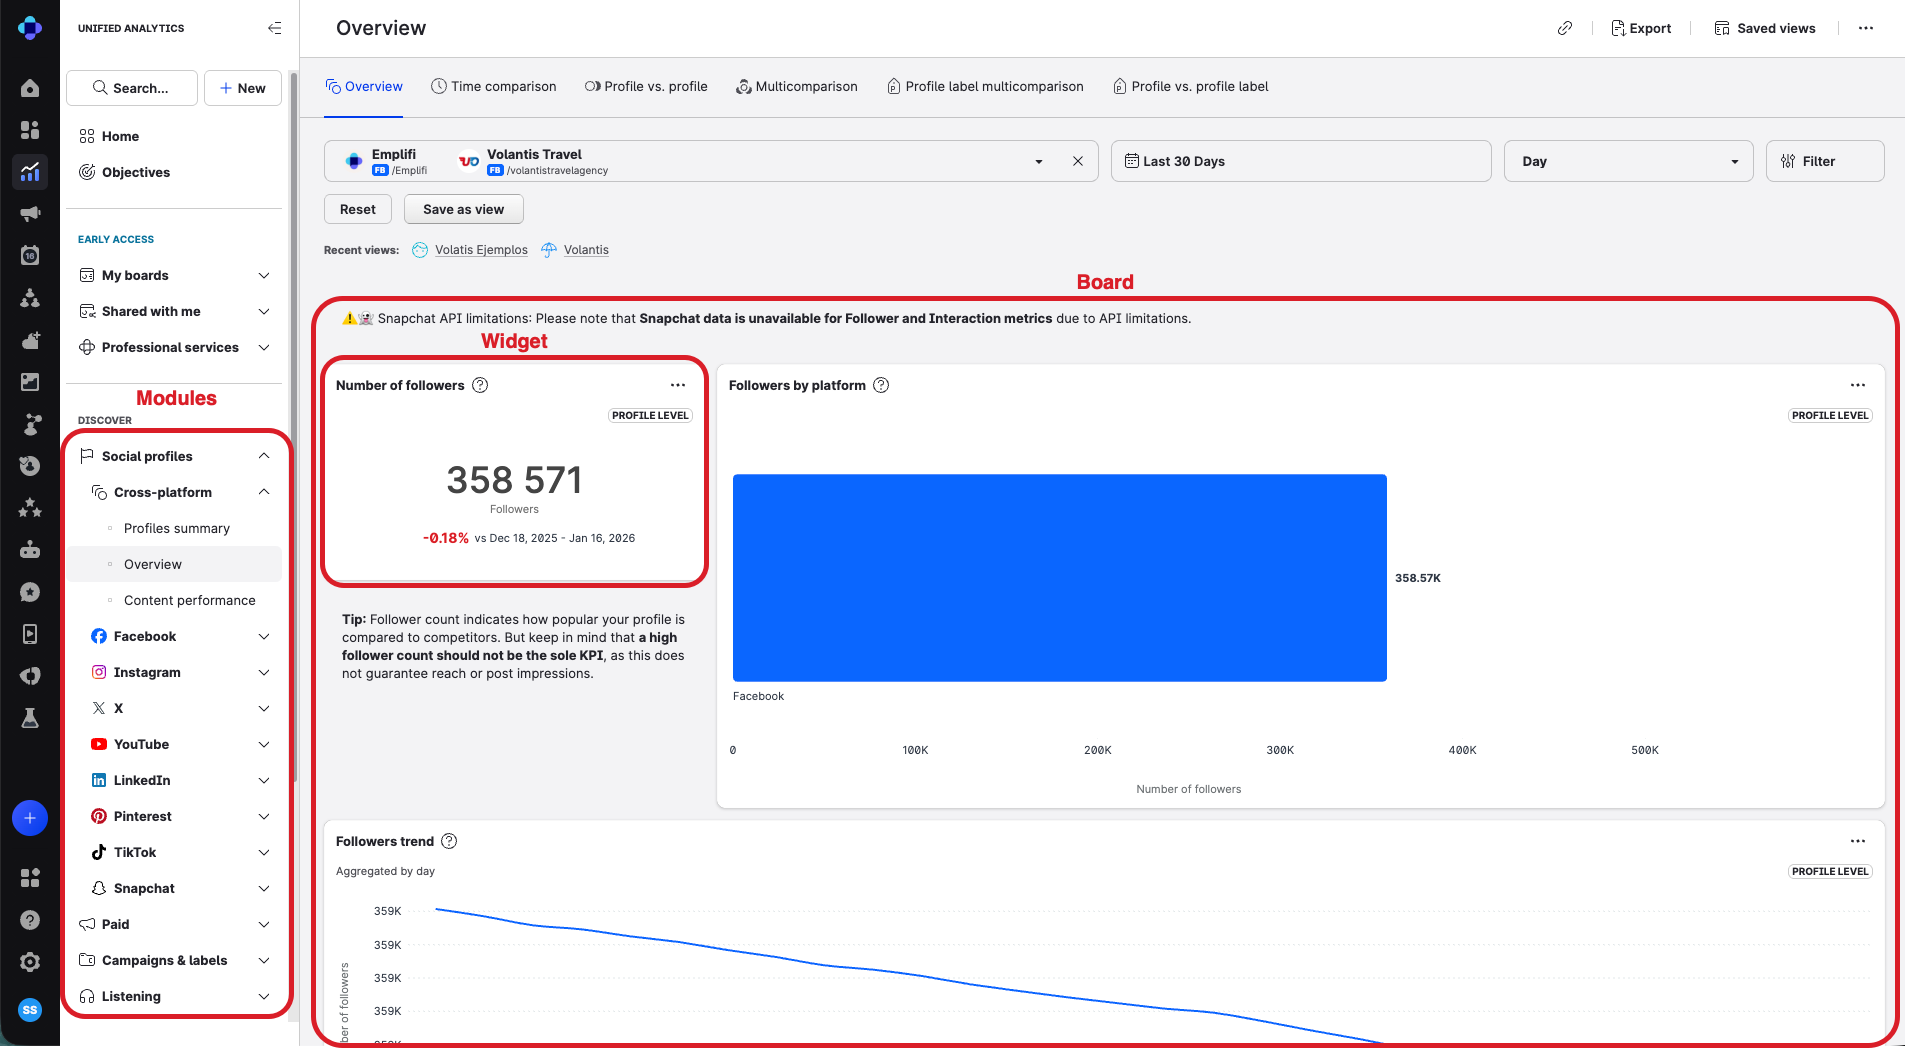Click the blue plus create button

click(30, 818)
